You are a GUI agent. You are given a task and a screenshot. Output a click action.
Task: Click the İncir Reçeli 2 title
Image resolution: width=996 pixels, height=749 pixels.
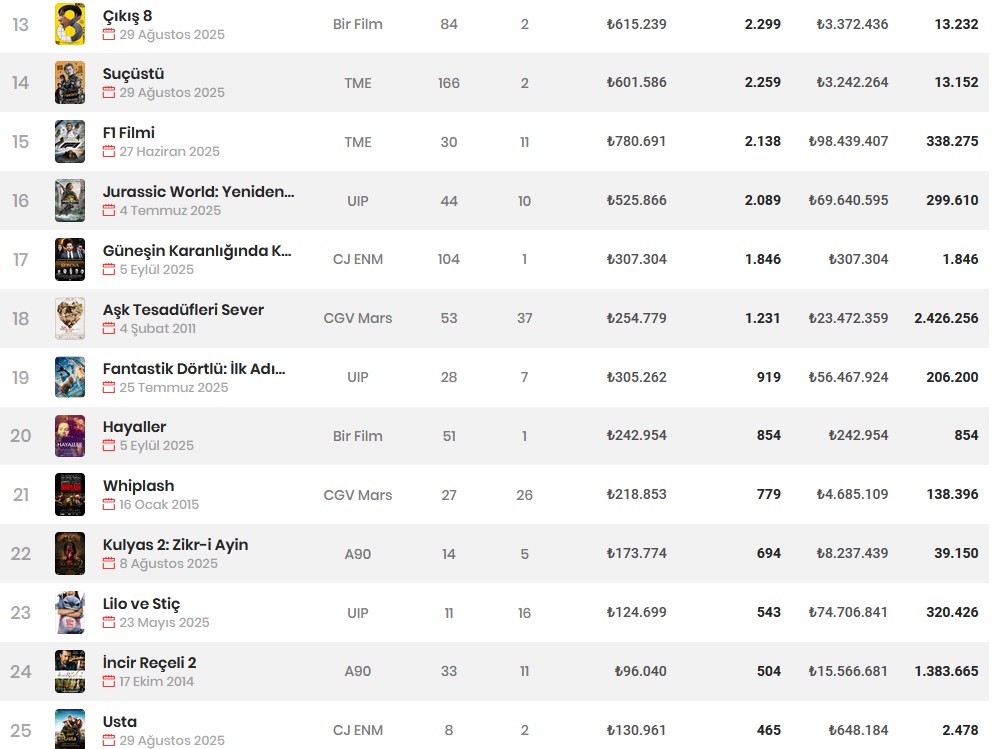[x=149, y=663]
